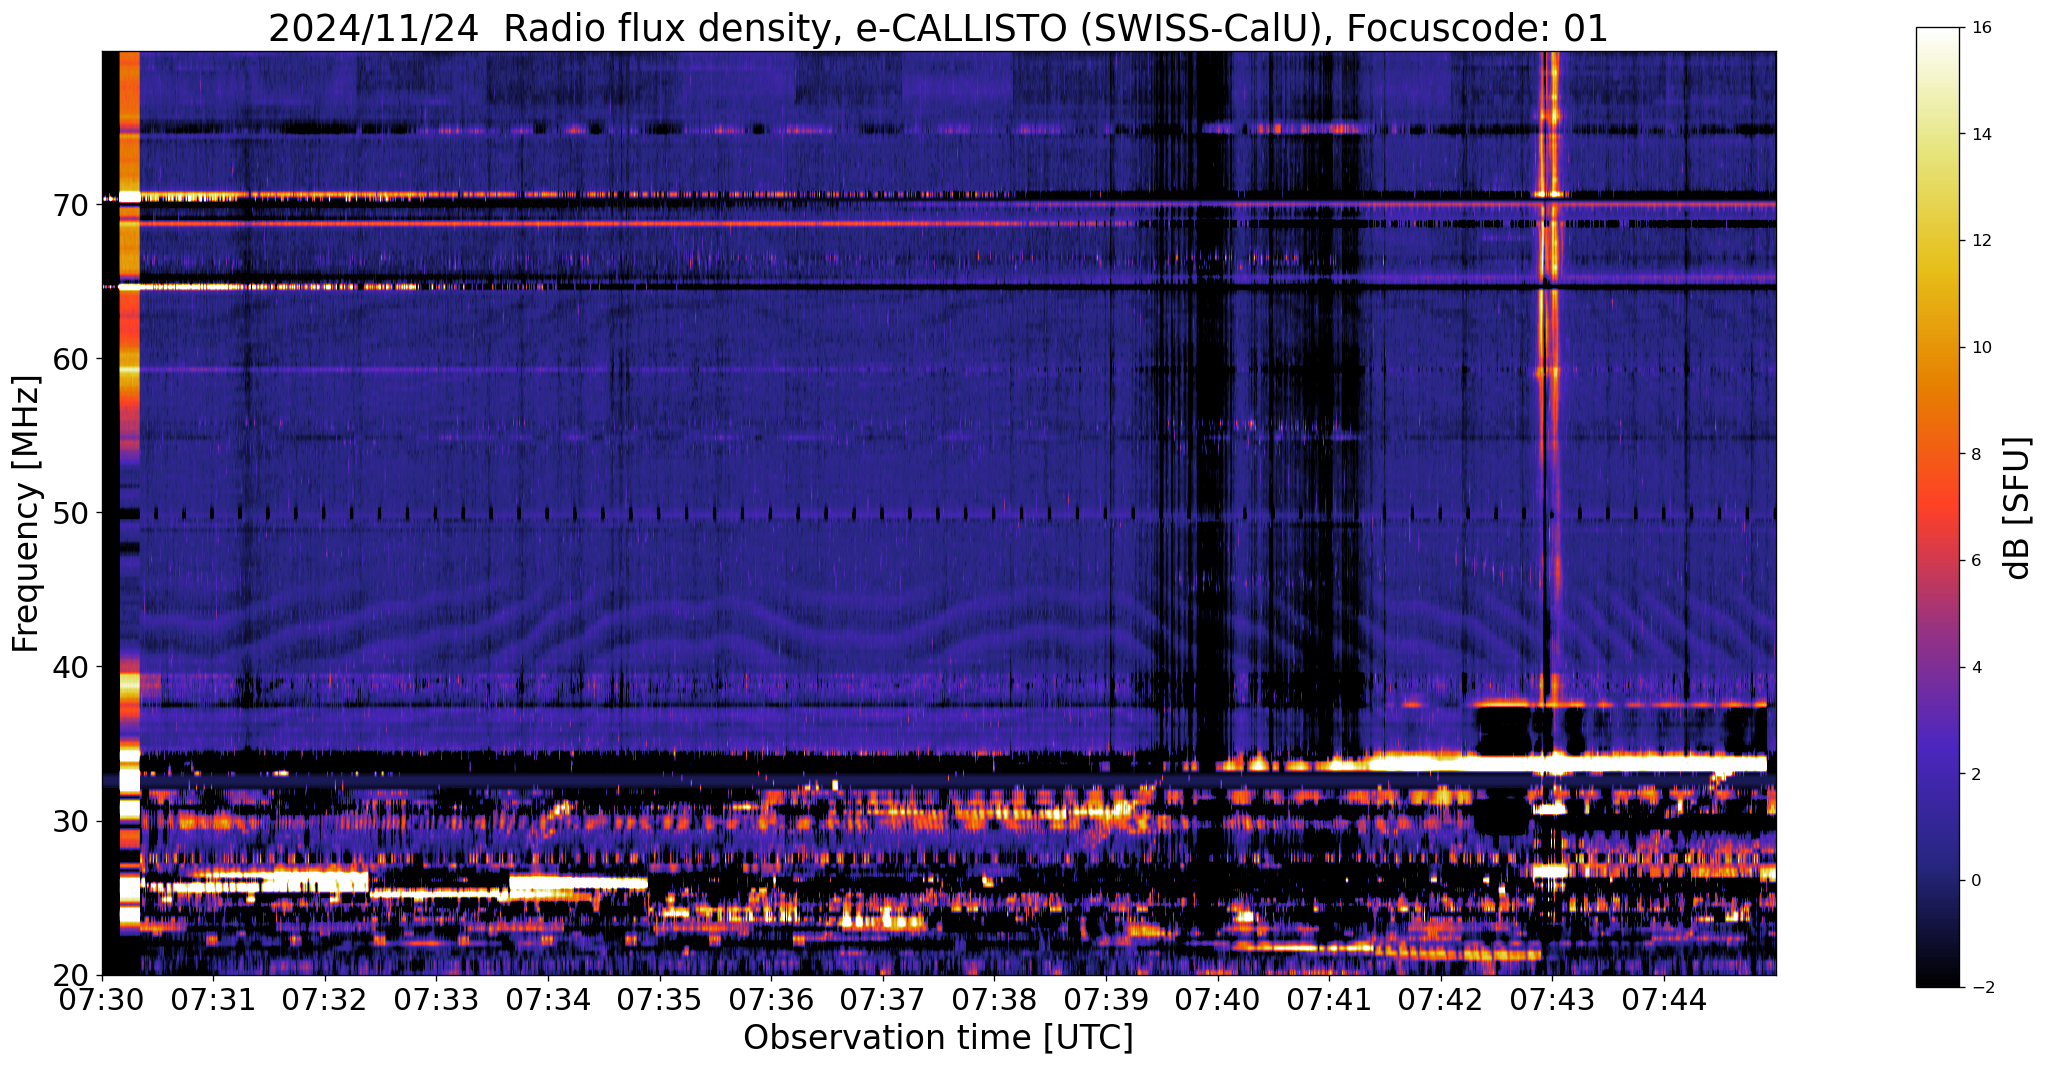
Task: Click the white top end of the colorbar
Action: tap(1940, 35)
